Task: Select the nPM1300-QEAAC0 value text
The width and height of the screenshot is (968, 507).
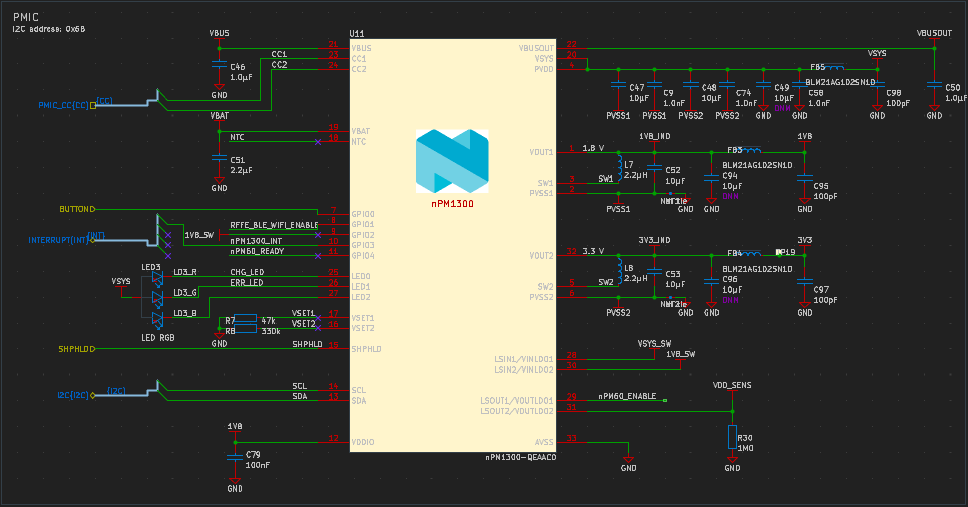Action: [x=520, y=458]
